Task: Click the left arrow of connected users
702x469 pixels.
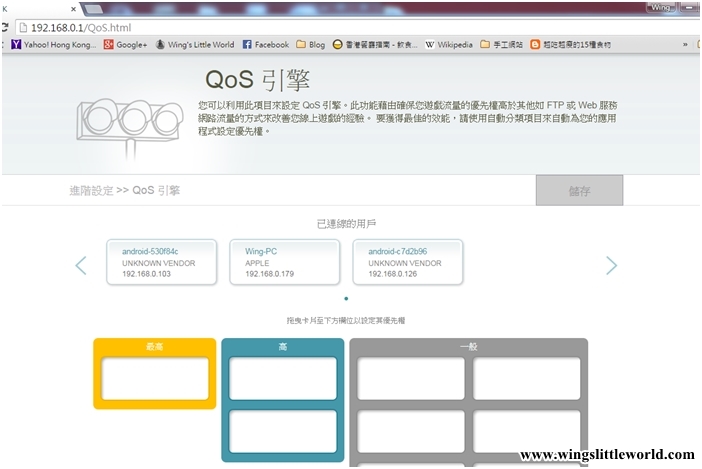Action: [81, 265]
